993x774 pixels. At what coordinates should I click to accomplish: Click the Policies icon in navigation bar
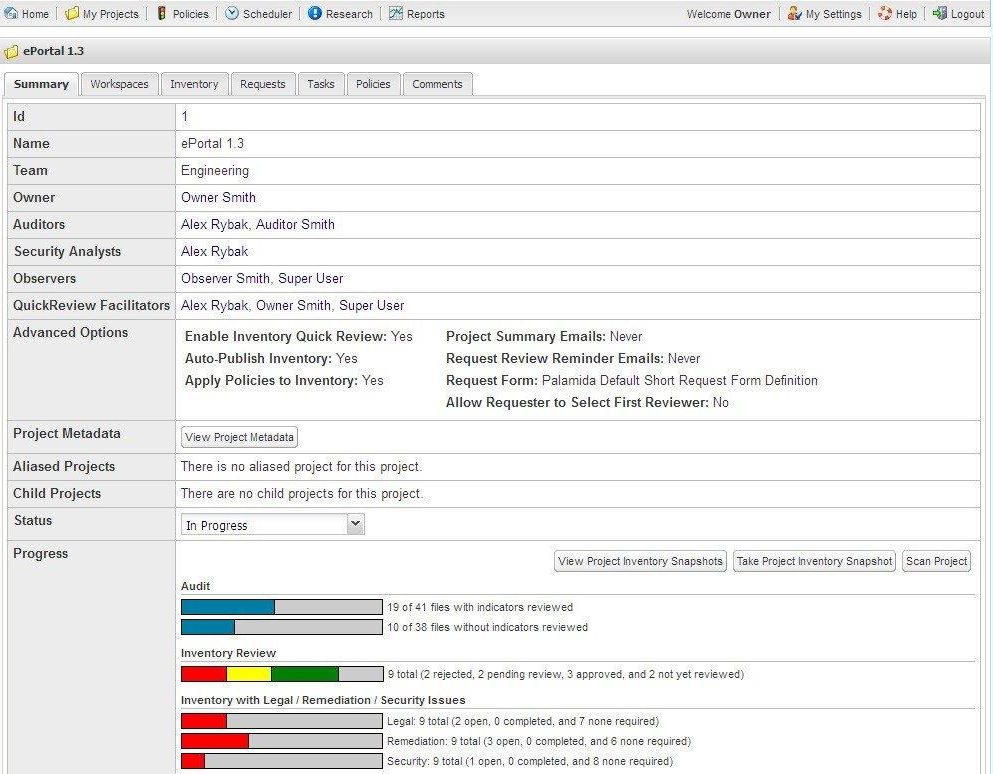[162, 14]
